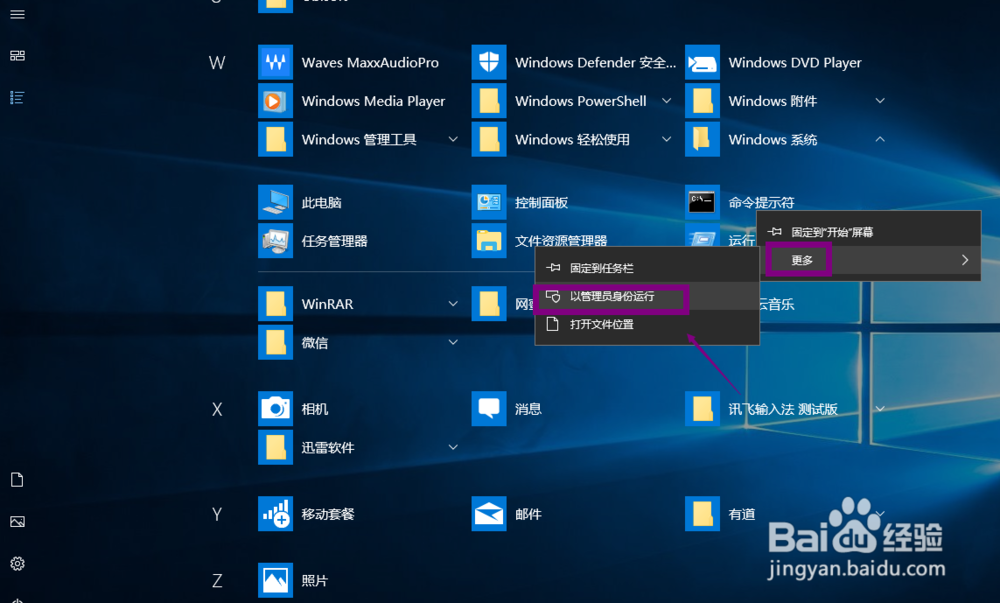Jump to letter Z section header
This screenshot has height=603, width=1000.
coord(217,580)
